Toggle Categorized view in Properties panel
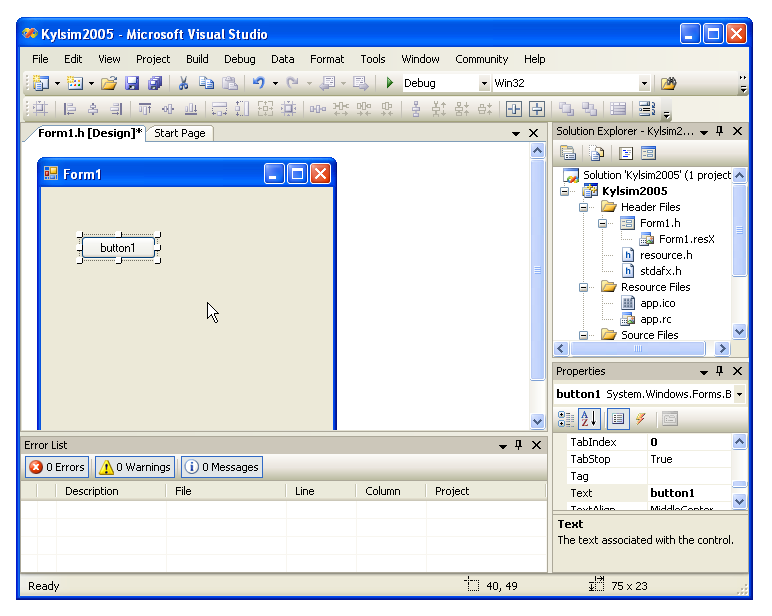The image size is (772, 616). (566, 419)
